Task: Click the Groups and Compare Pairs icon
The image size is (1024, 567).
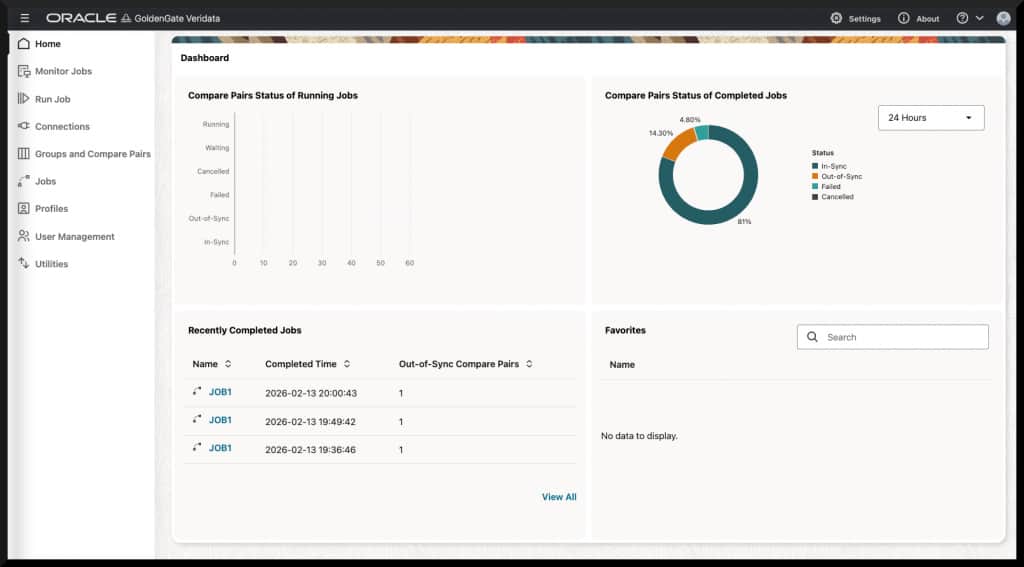Action: click(24, 154)
